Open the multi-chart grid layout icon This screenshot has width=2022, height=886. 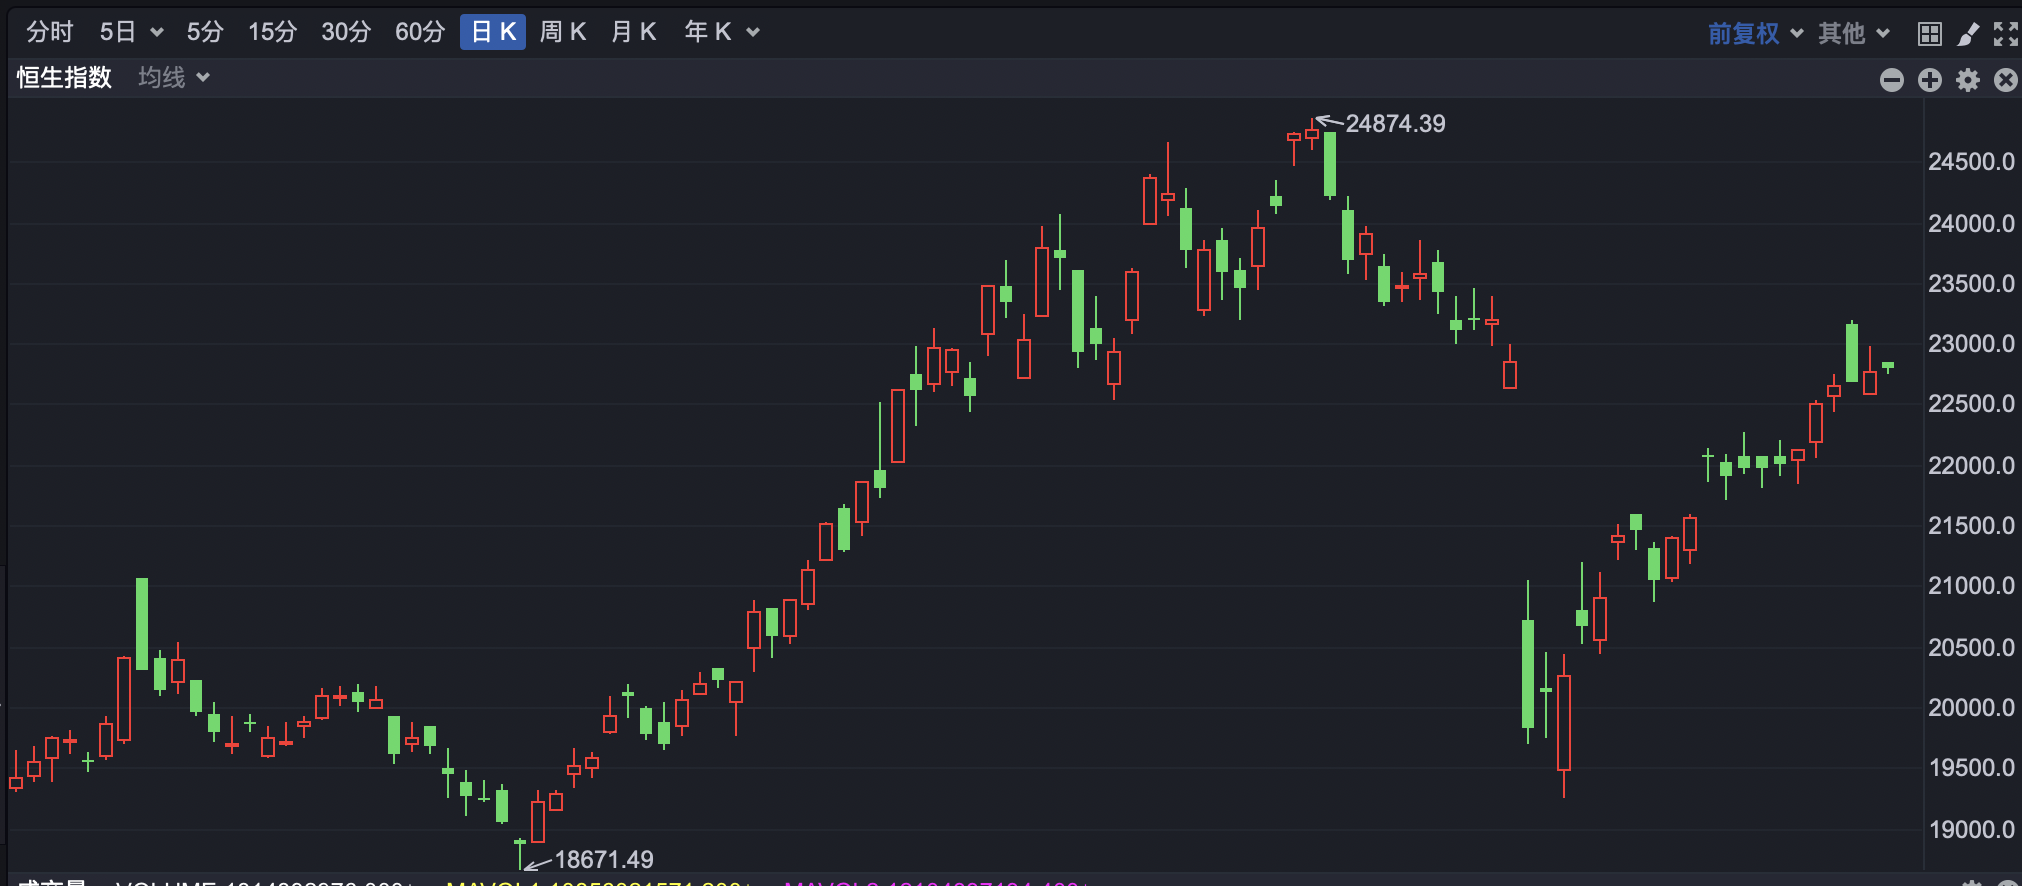tap(1929, 34)
